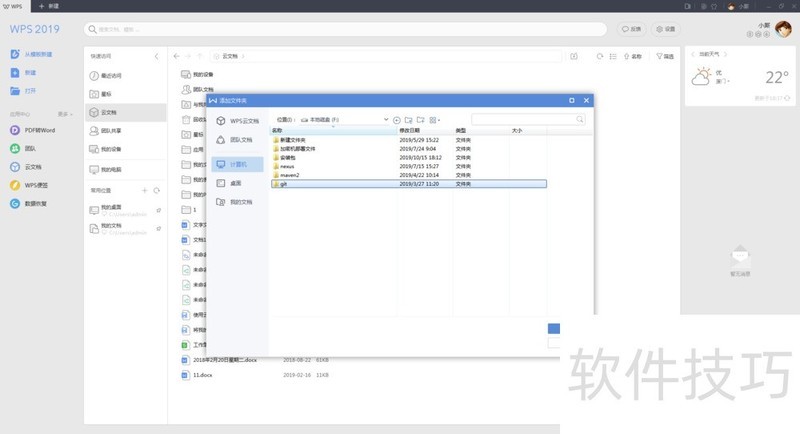800x434 pixels.
Task: Open 我的设备 folder in main file list
Action: pos(198,74)
